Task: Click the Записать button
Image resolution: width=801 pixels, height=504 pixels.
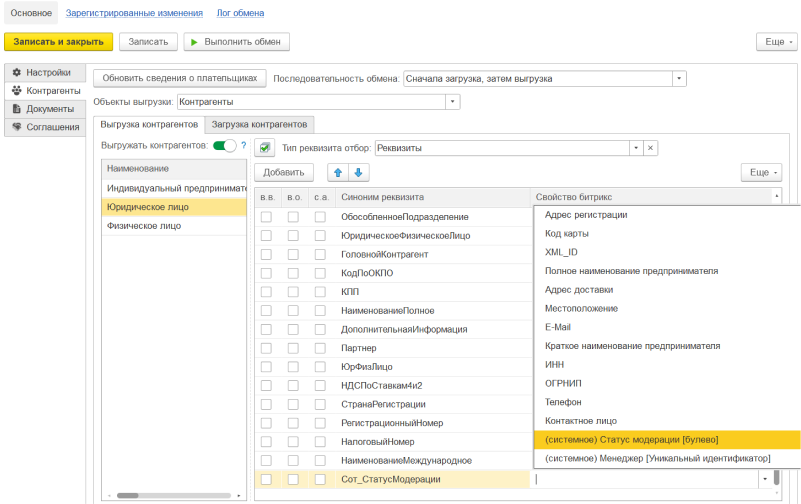Action: coord(148,42)
